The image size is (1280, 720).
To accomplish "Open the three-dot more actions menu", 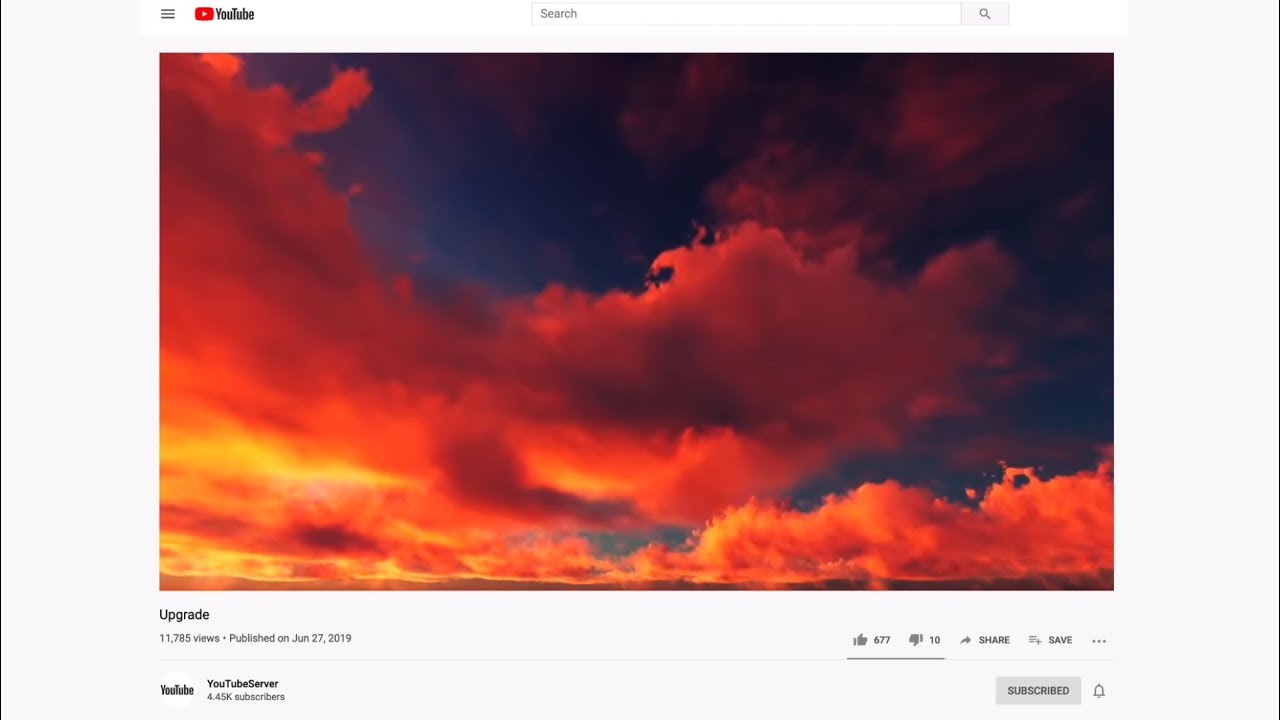I will click(1099, 641).
